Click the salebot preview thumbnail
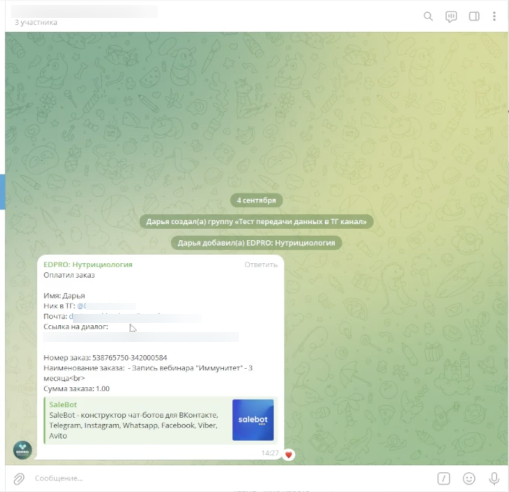The width and height of the screenshot is (509, 492). click(x=253, y=420)
